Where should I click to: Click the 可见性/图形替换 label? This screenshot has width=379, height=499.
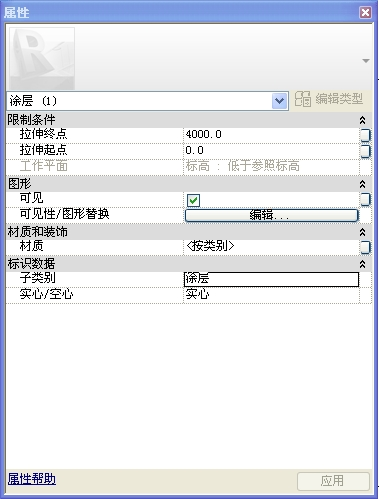[65, 214]
